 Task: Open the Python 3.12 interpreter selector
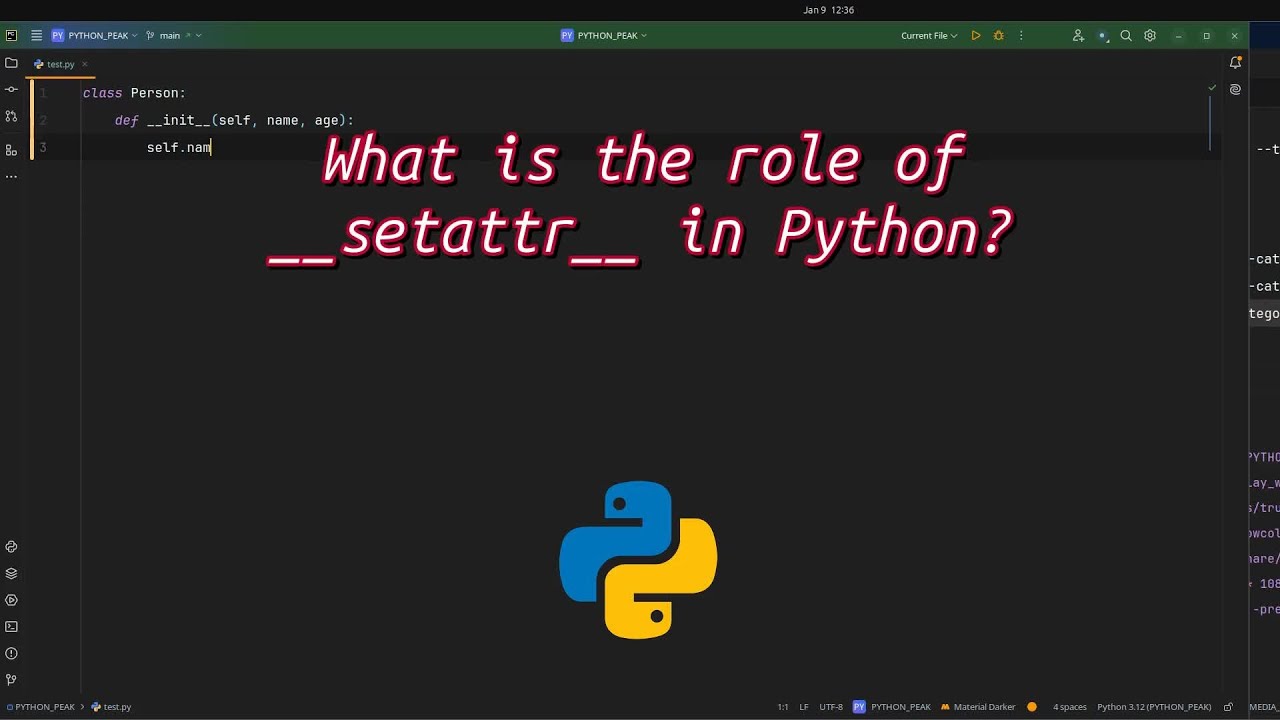click(1154, 707)
